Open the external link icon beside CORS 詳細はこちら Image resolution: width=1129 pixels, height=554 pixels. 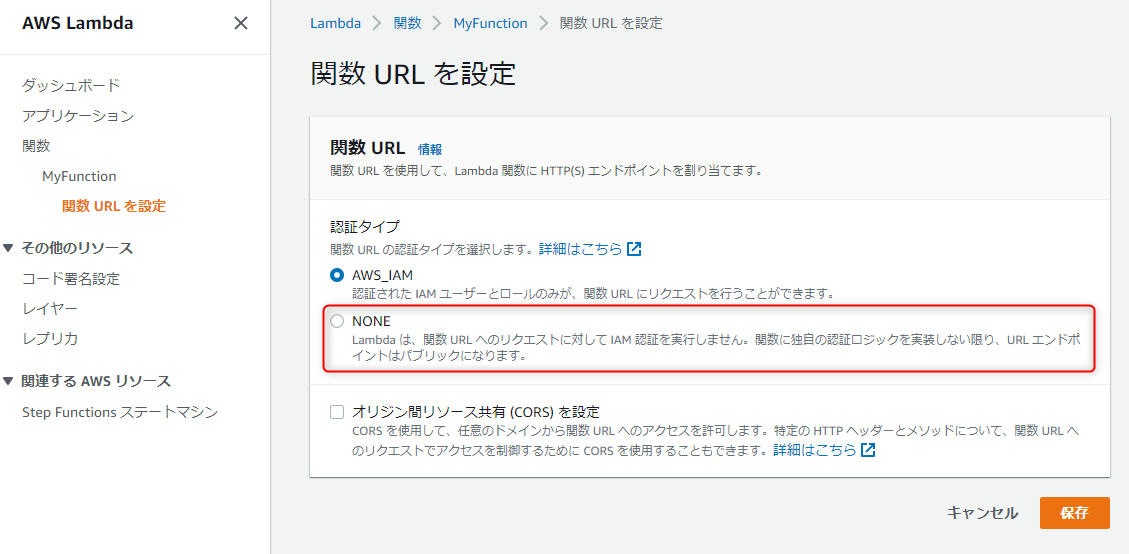pyautogui.click(x=868, y=450)
